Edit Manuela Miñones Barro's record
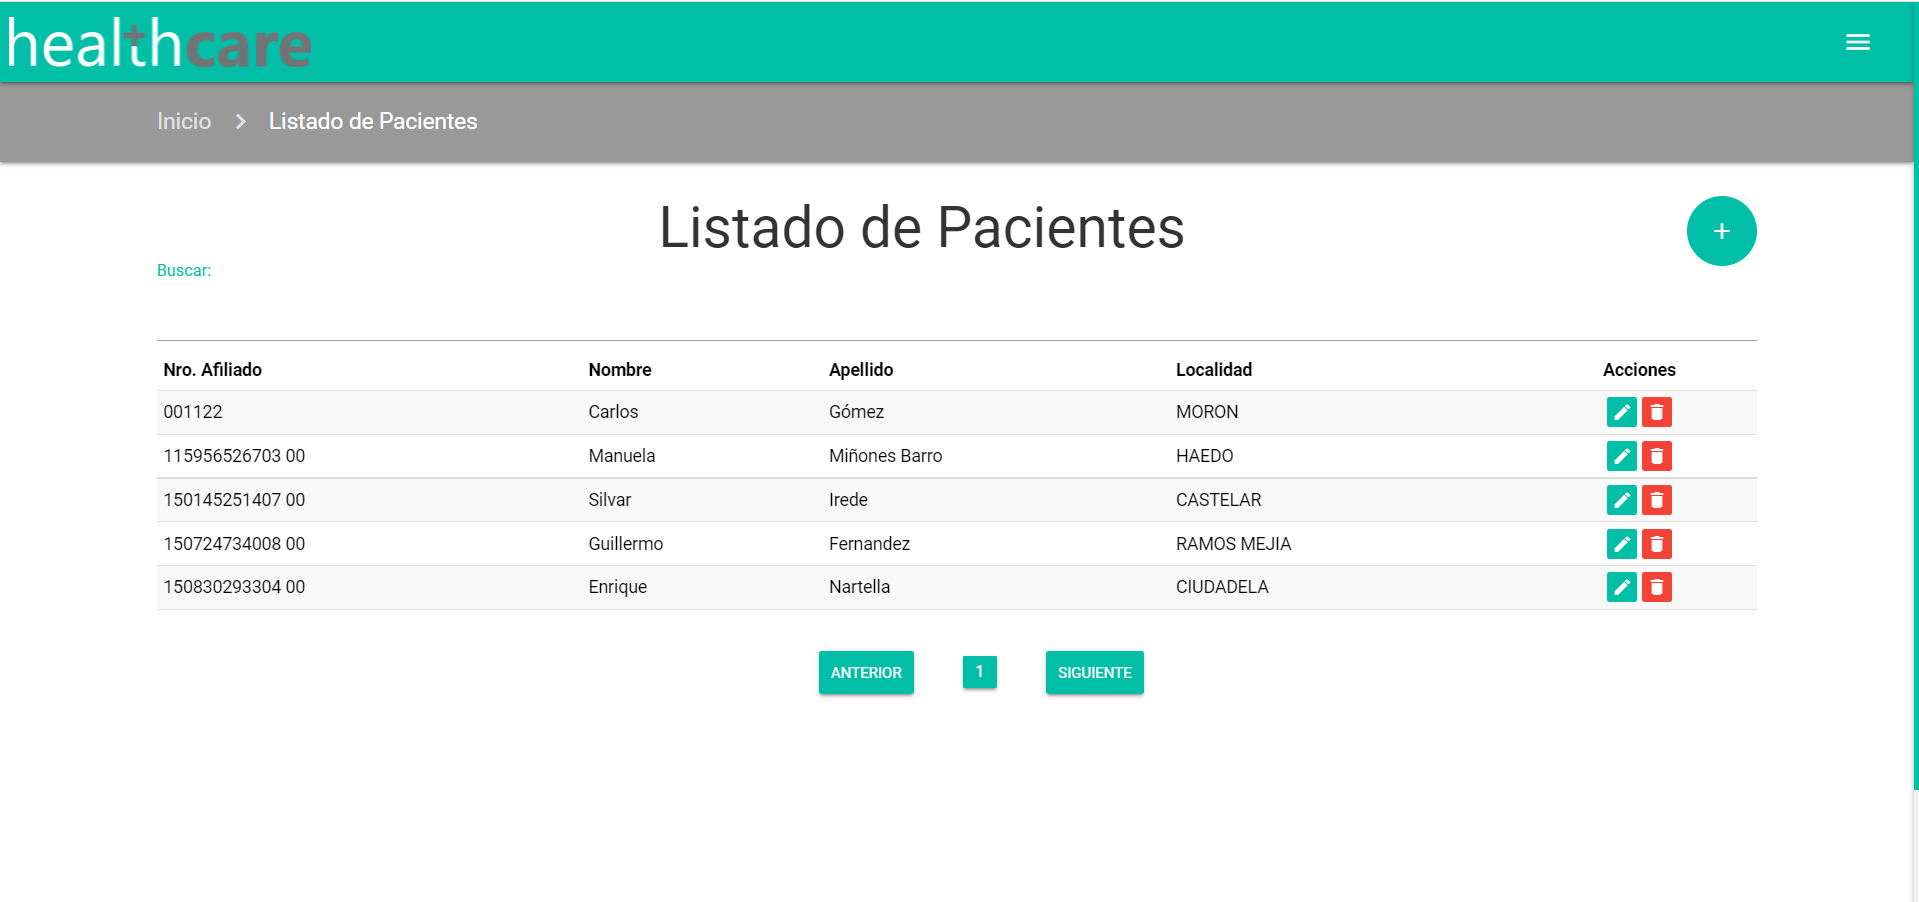 (x=1621, y=456)
